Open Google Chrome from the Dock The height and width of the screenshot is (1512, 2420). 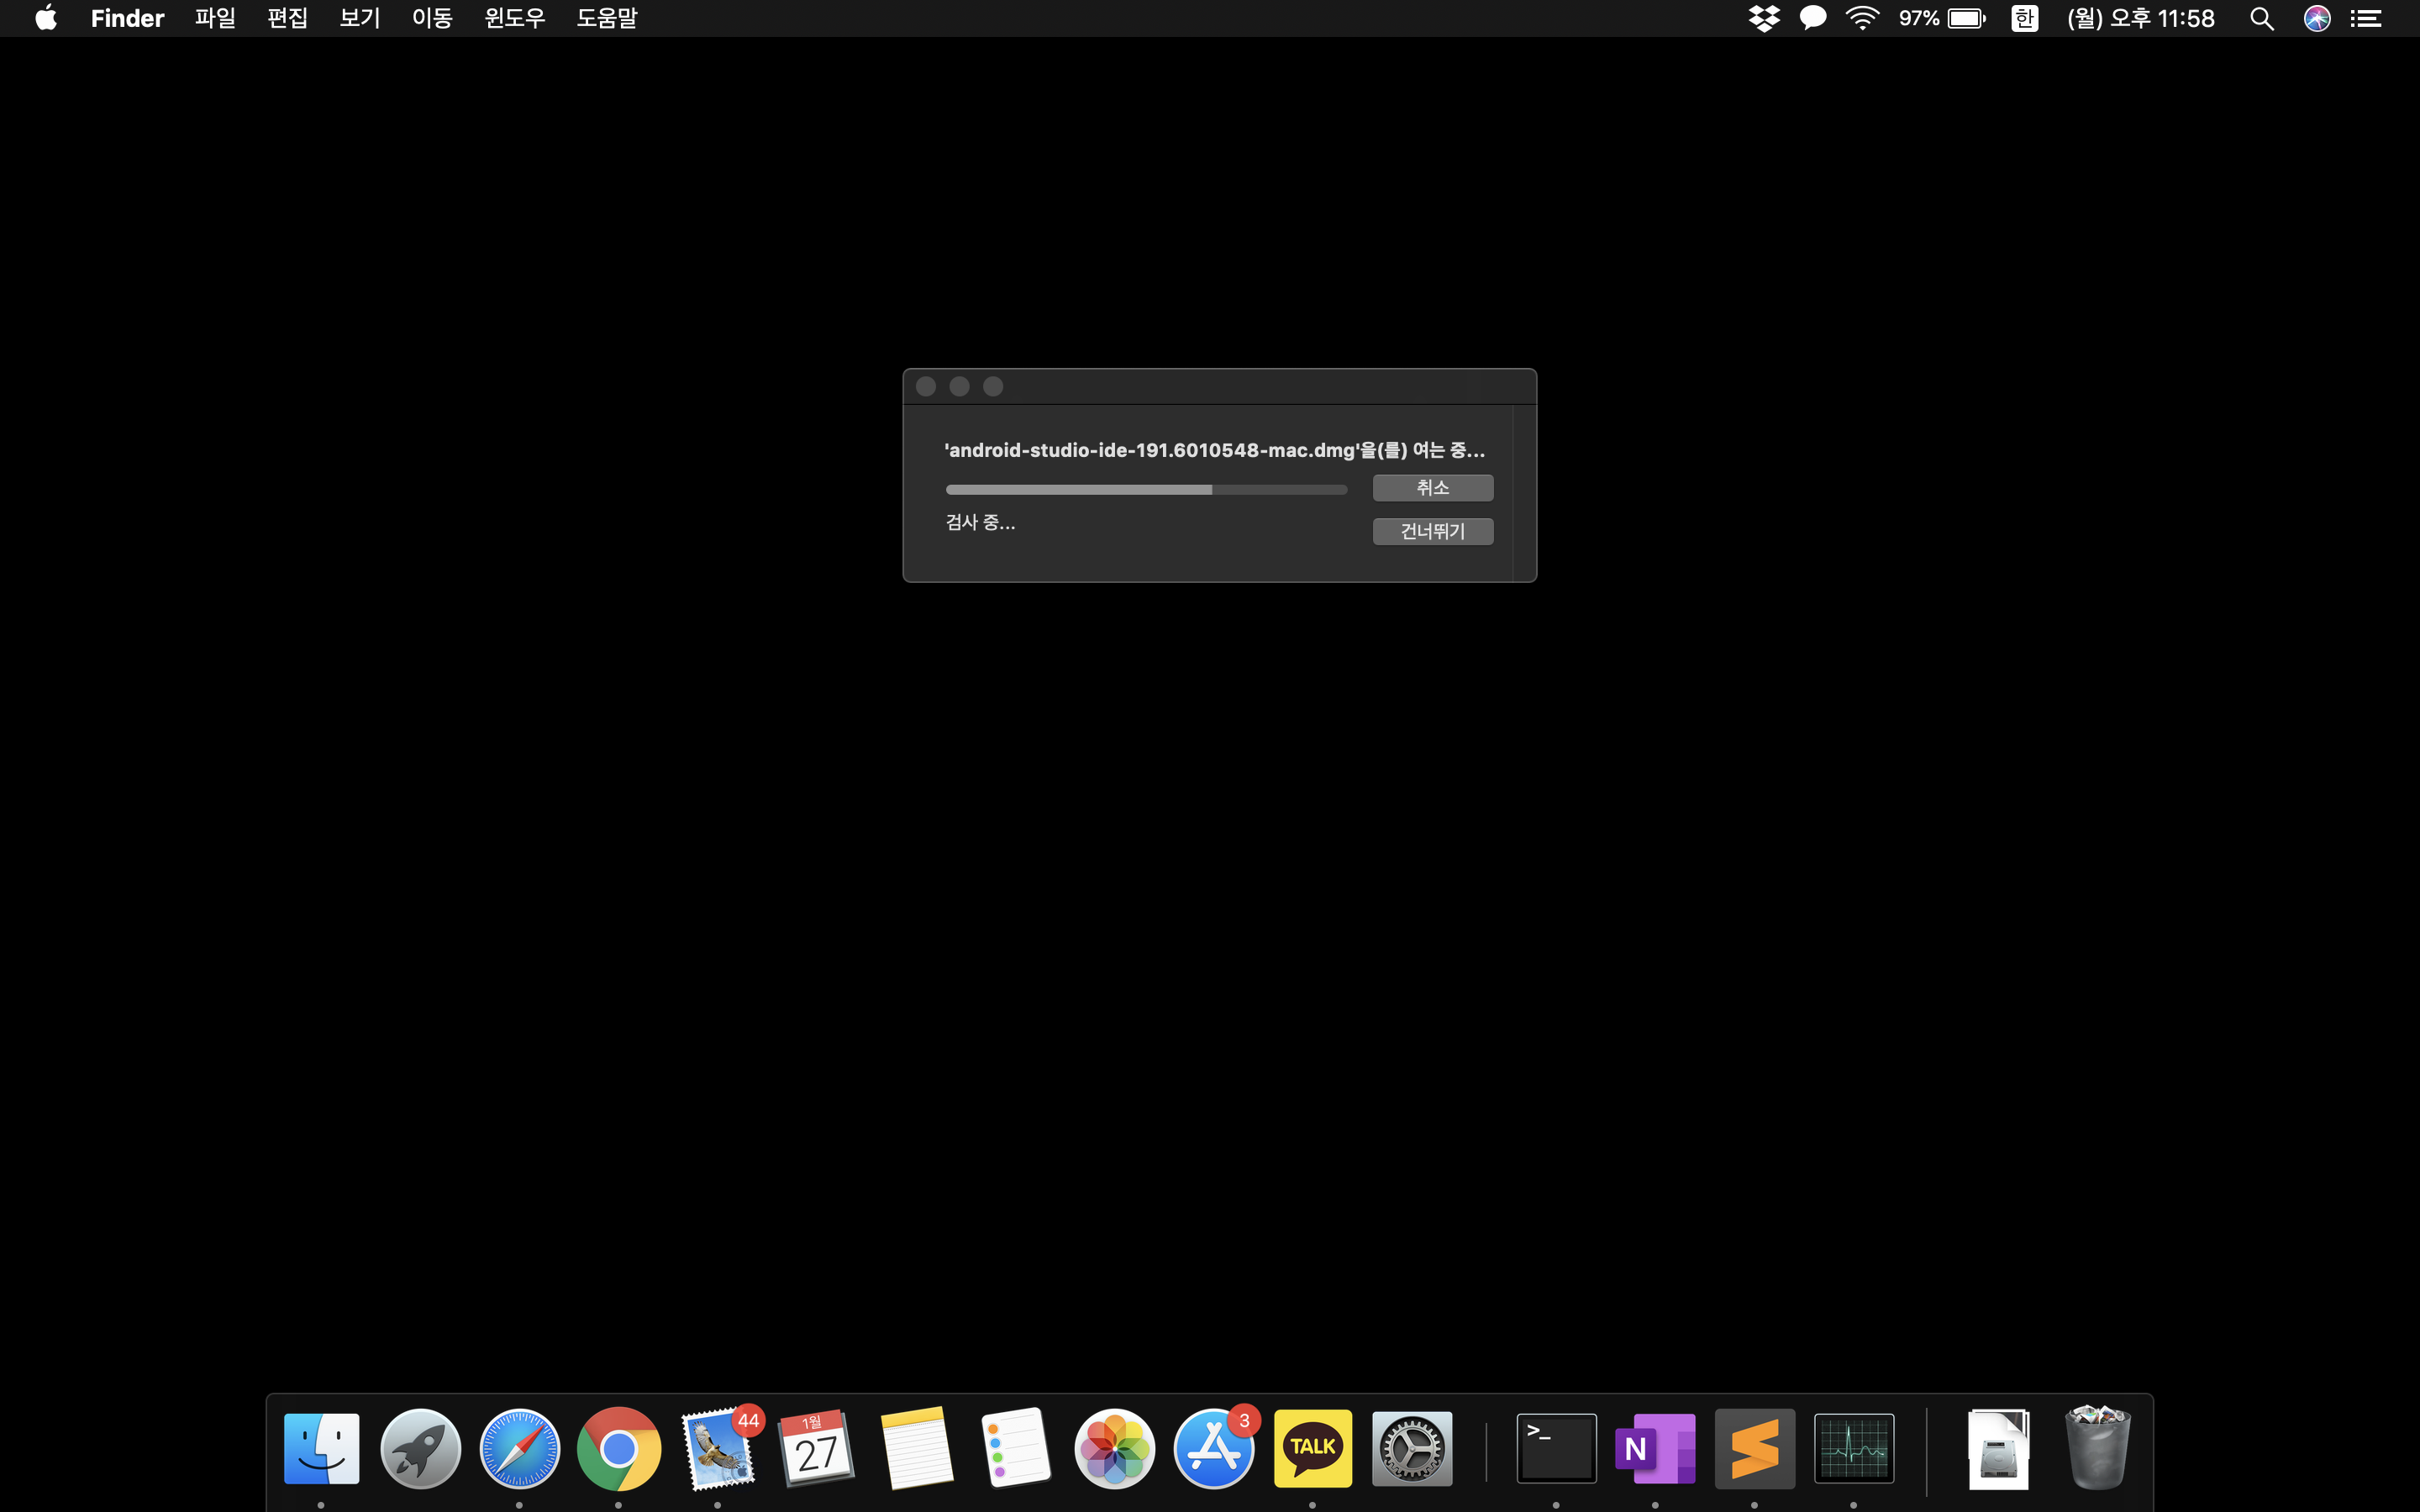(x=618, y=1448)
